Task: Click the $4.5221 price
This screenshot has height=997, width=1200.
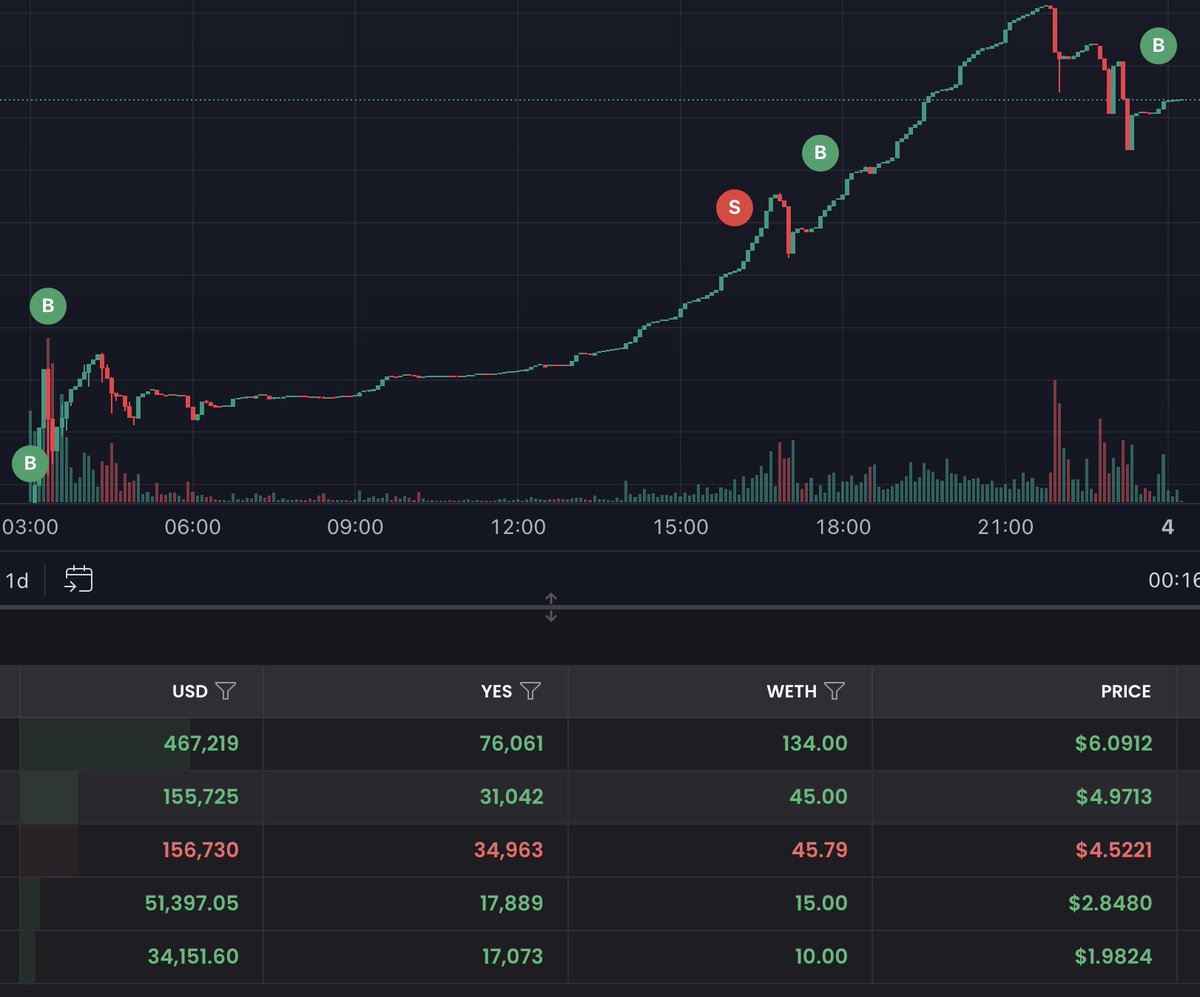Action: (x=1114, y=850)
